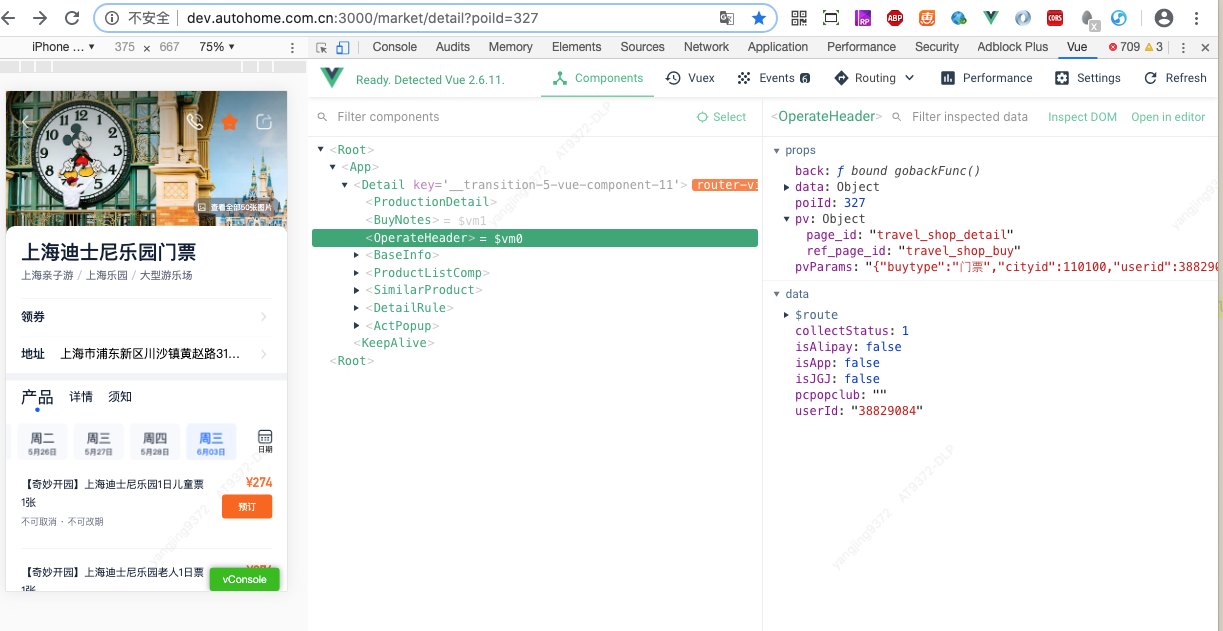Open the Routing dropdown
This screenshot has width=1223, height=631.
pos(873,78)
